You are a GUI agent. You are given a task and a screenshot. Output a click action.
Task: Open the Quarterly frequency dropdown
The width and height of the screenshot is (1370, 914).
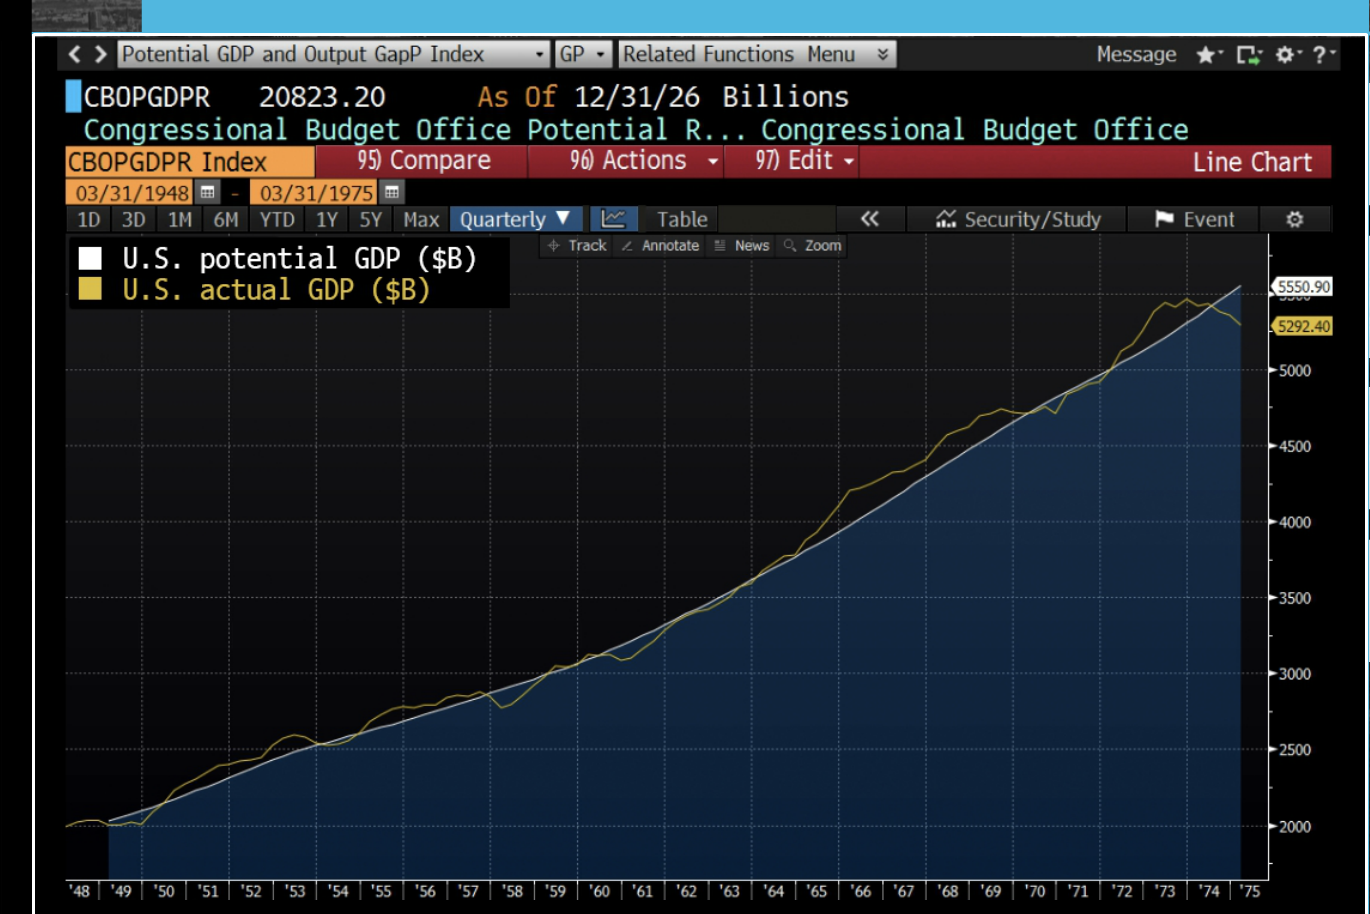tap(515, 219)
